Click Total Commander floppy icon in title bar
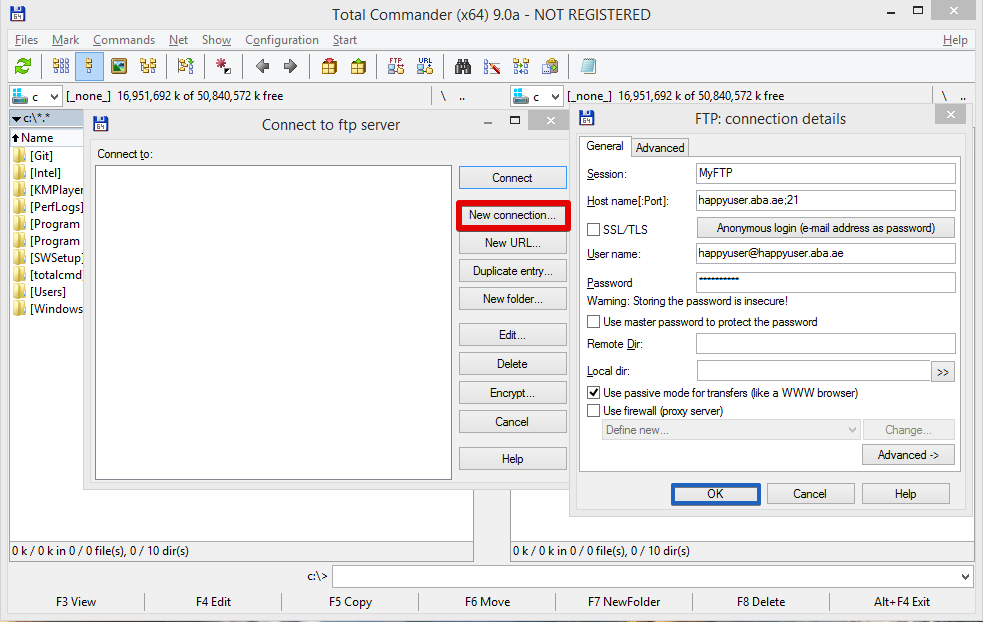The image size is (983, 622). point(18,13)
